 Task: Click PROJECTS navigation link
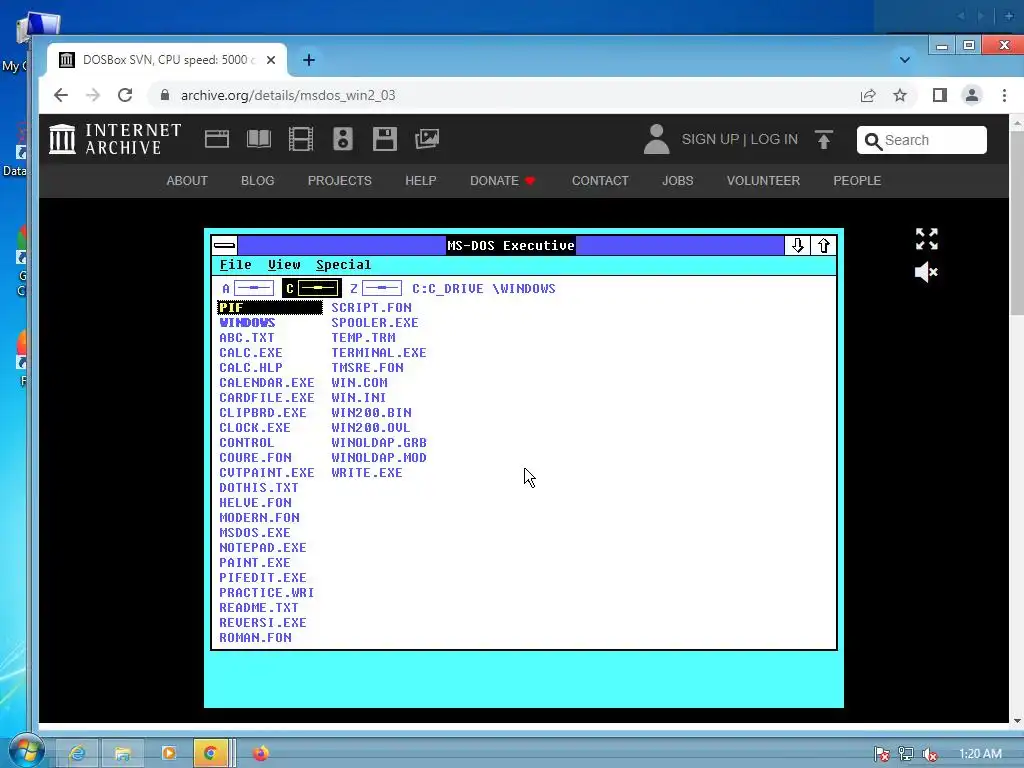click(x=340, y=181)
